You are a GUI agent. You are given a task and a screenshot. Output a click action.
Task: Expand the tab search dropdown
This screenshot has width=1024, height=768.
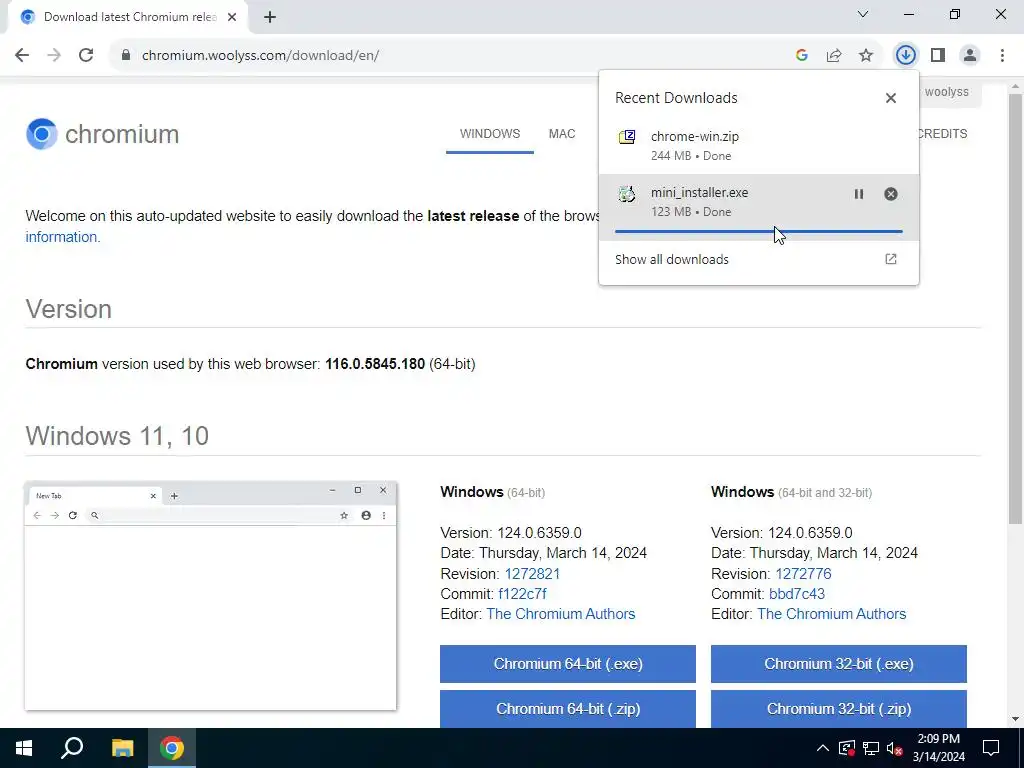[863, 14]
